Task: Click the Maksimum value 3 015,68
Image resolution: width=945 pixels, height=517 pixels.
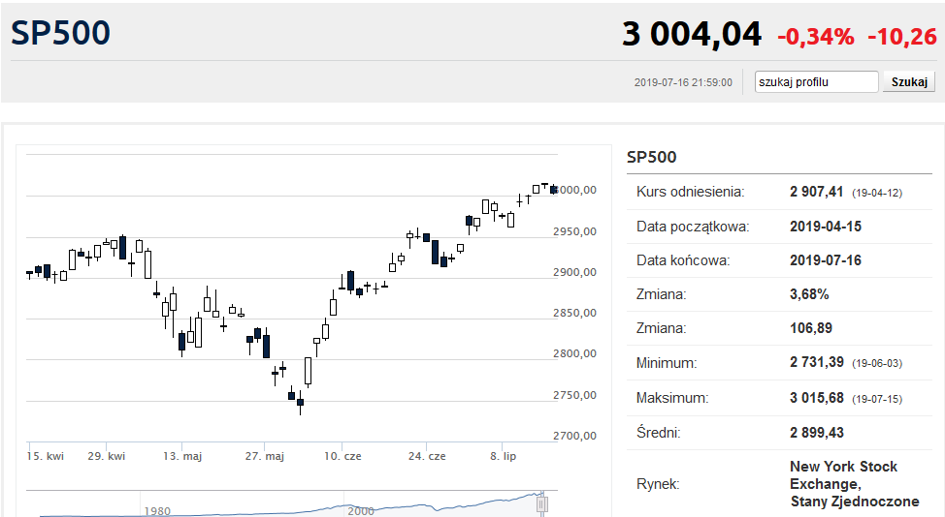Action: point(817,398)
